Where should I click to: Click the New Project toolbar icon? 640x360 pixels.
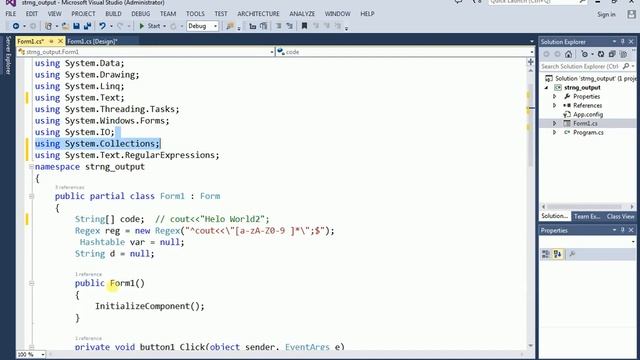(49, 26)
